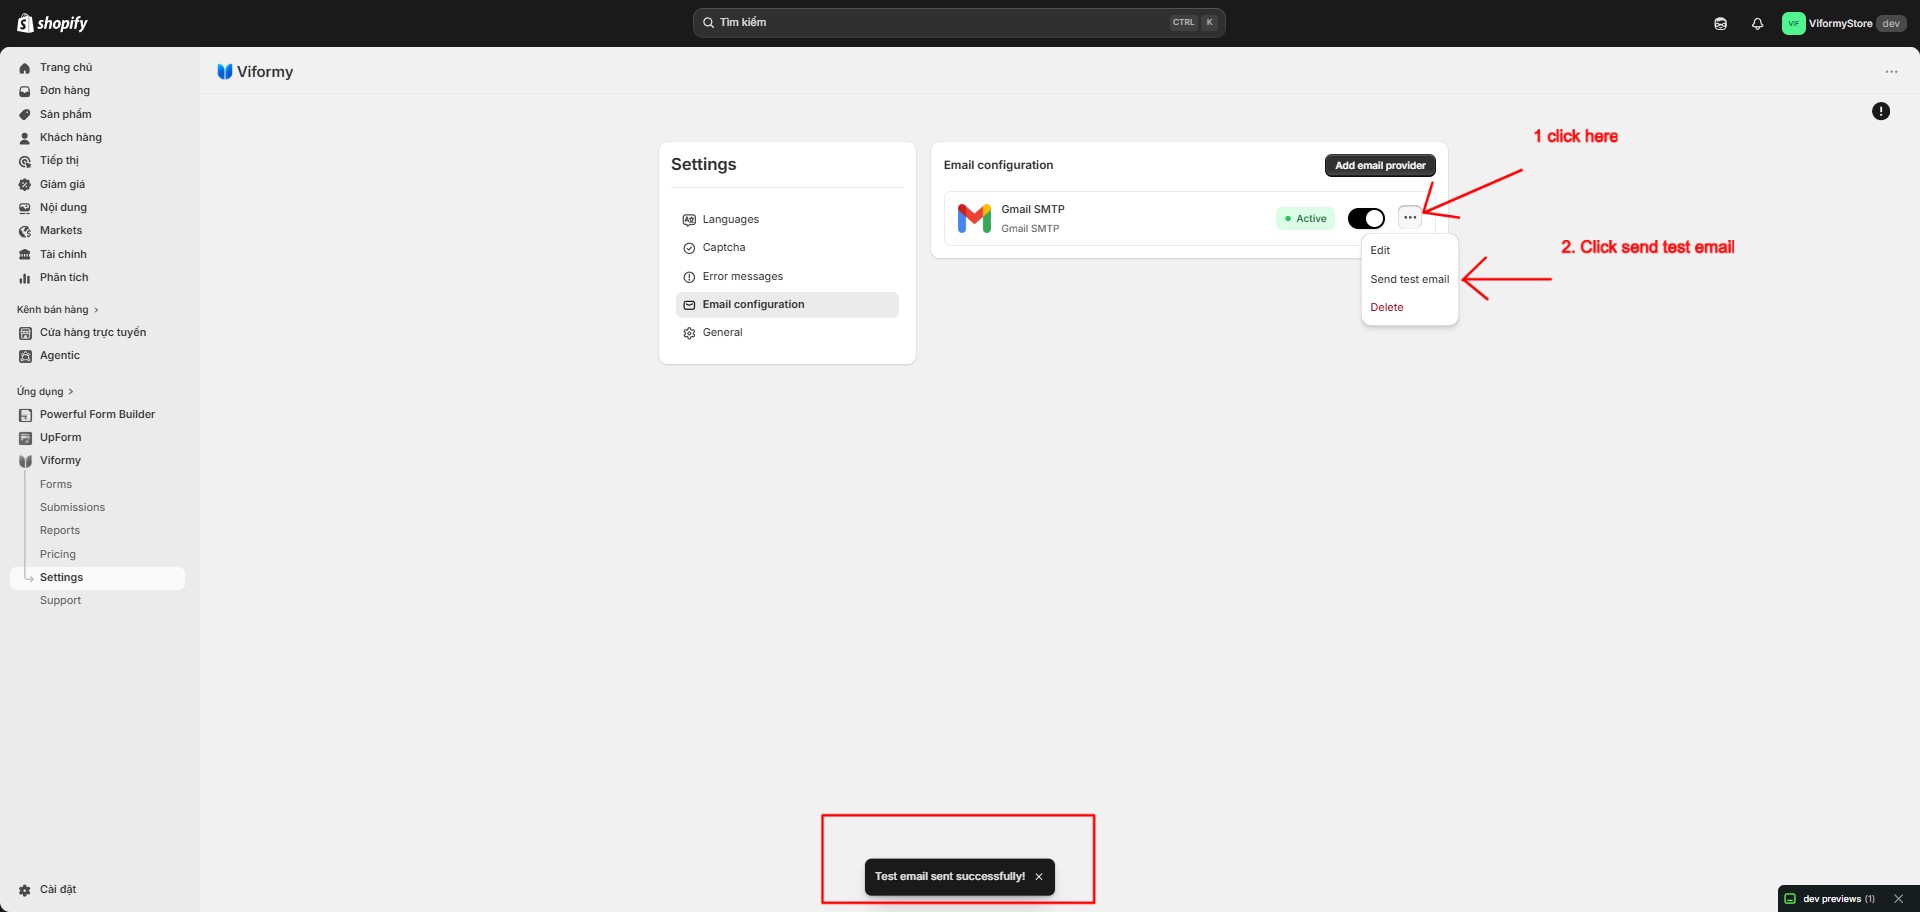
Task: Click the black exclamation alert icon
Action: point(1880,111)
